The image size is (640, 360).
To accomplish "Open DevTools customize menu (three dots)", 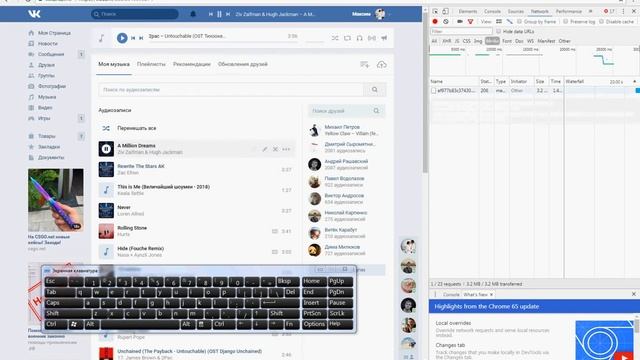I will pyautogui.click(x=623, y=11).
